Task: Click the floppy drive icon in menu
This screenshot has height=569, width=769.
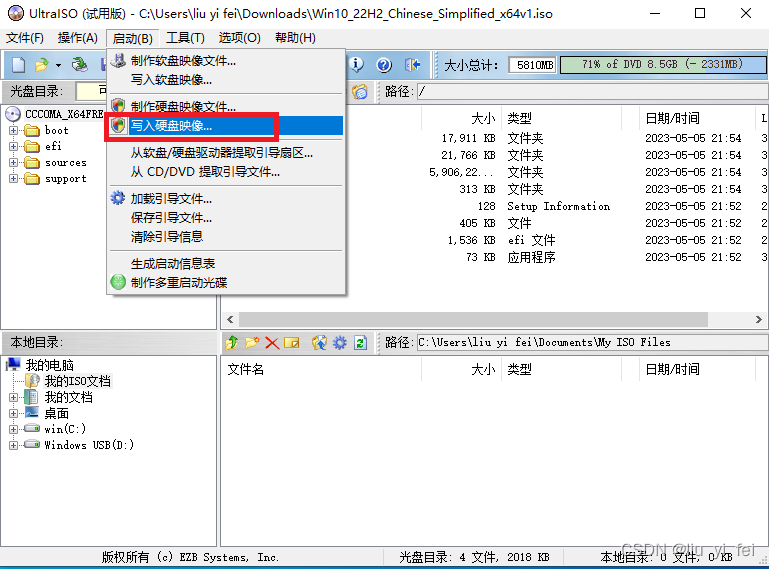Action: tap(118, 60)
